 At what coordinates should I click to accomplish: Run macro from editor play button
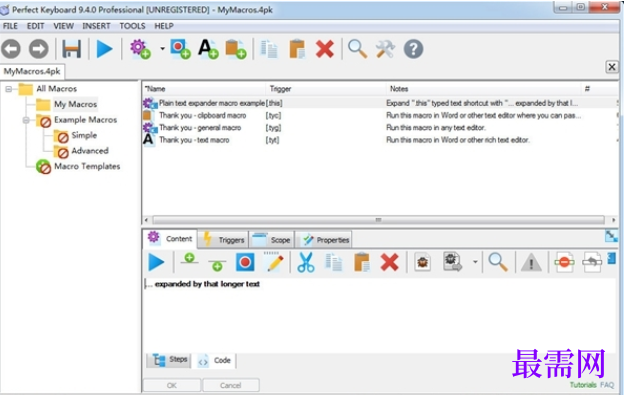[156, 263]
